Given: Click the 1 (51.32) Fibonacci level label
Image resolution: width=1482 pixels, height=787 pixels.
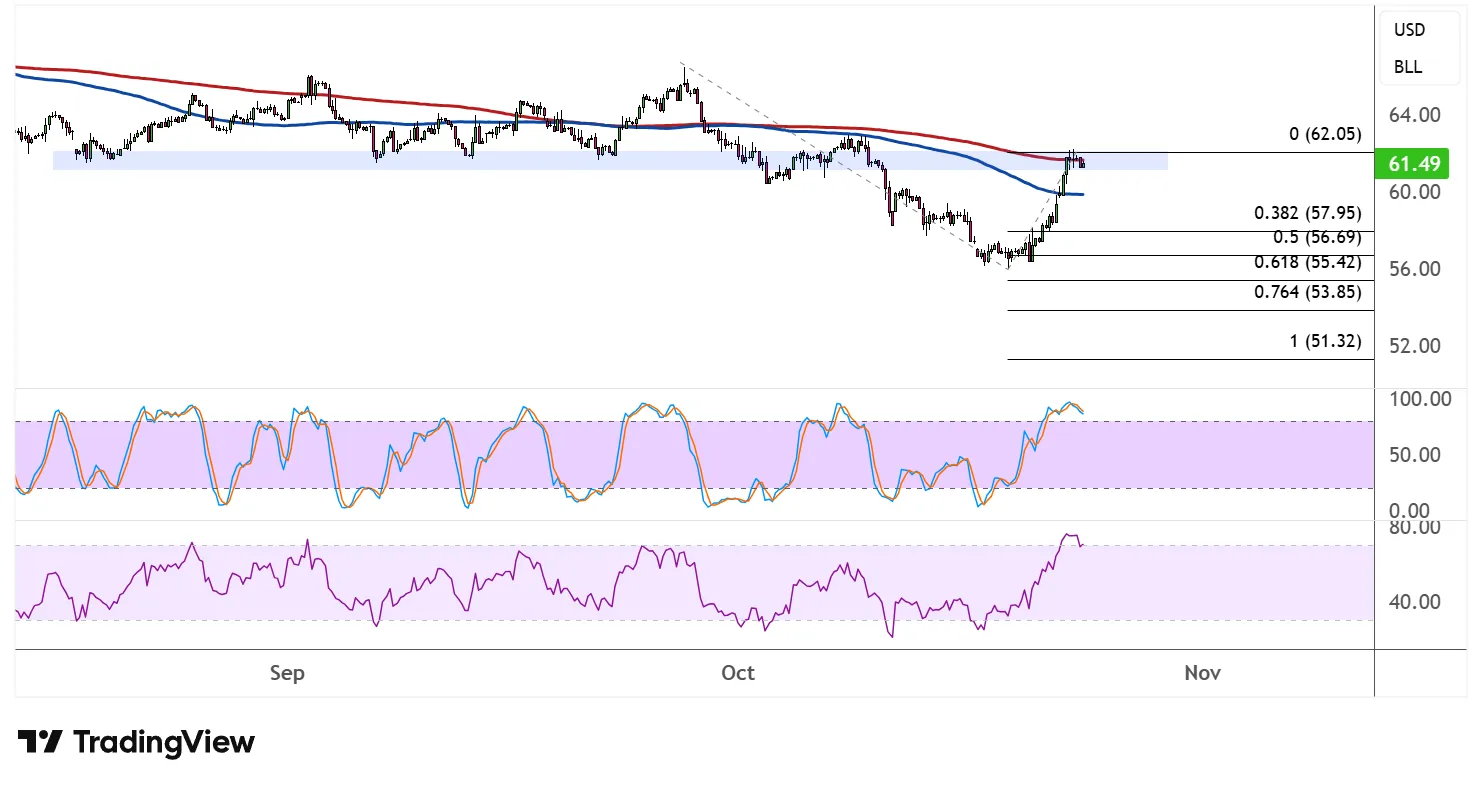Looking at the screenshot, I should click(1325, 341).
